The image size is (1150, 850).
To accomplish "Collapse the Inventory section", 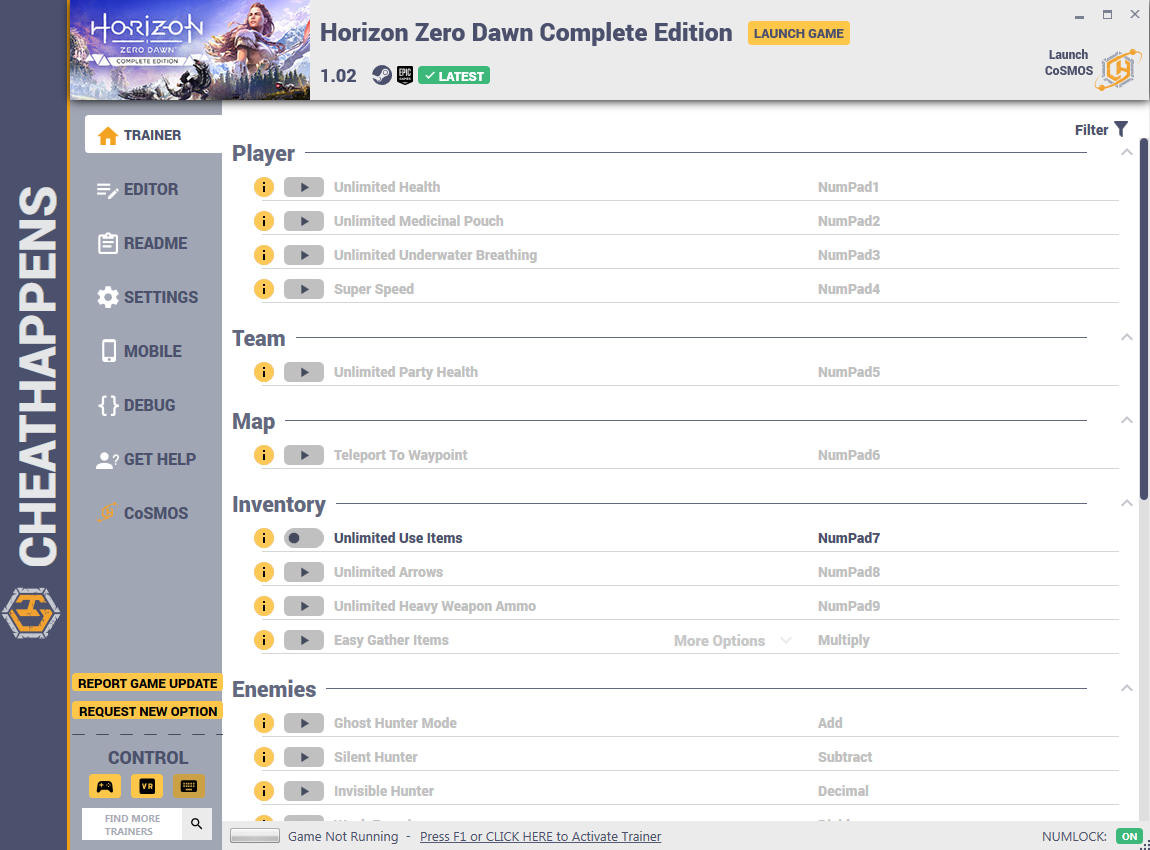I will tap(1127, 503).
